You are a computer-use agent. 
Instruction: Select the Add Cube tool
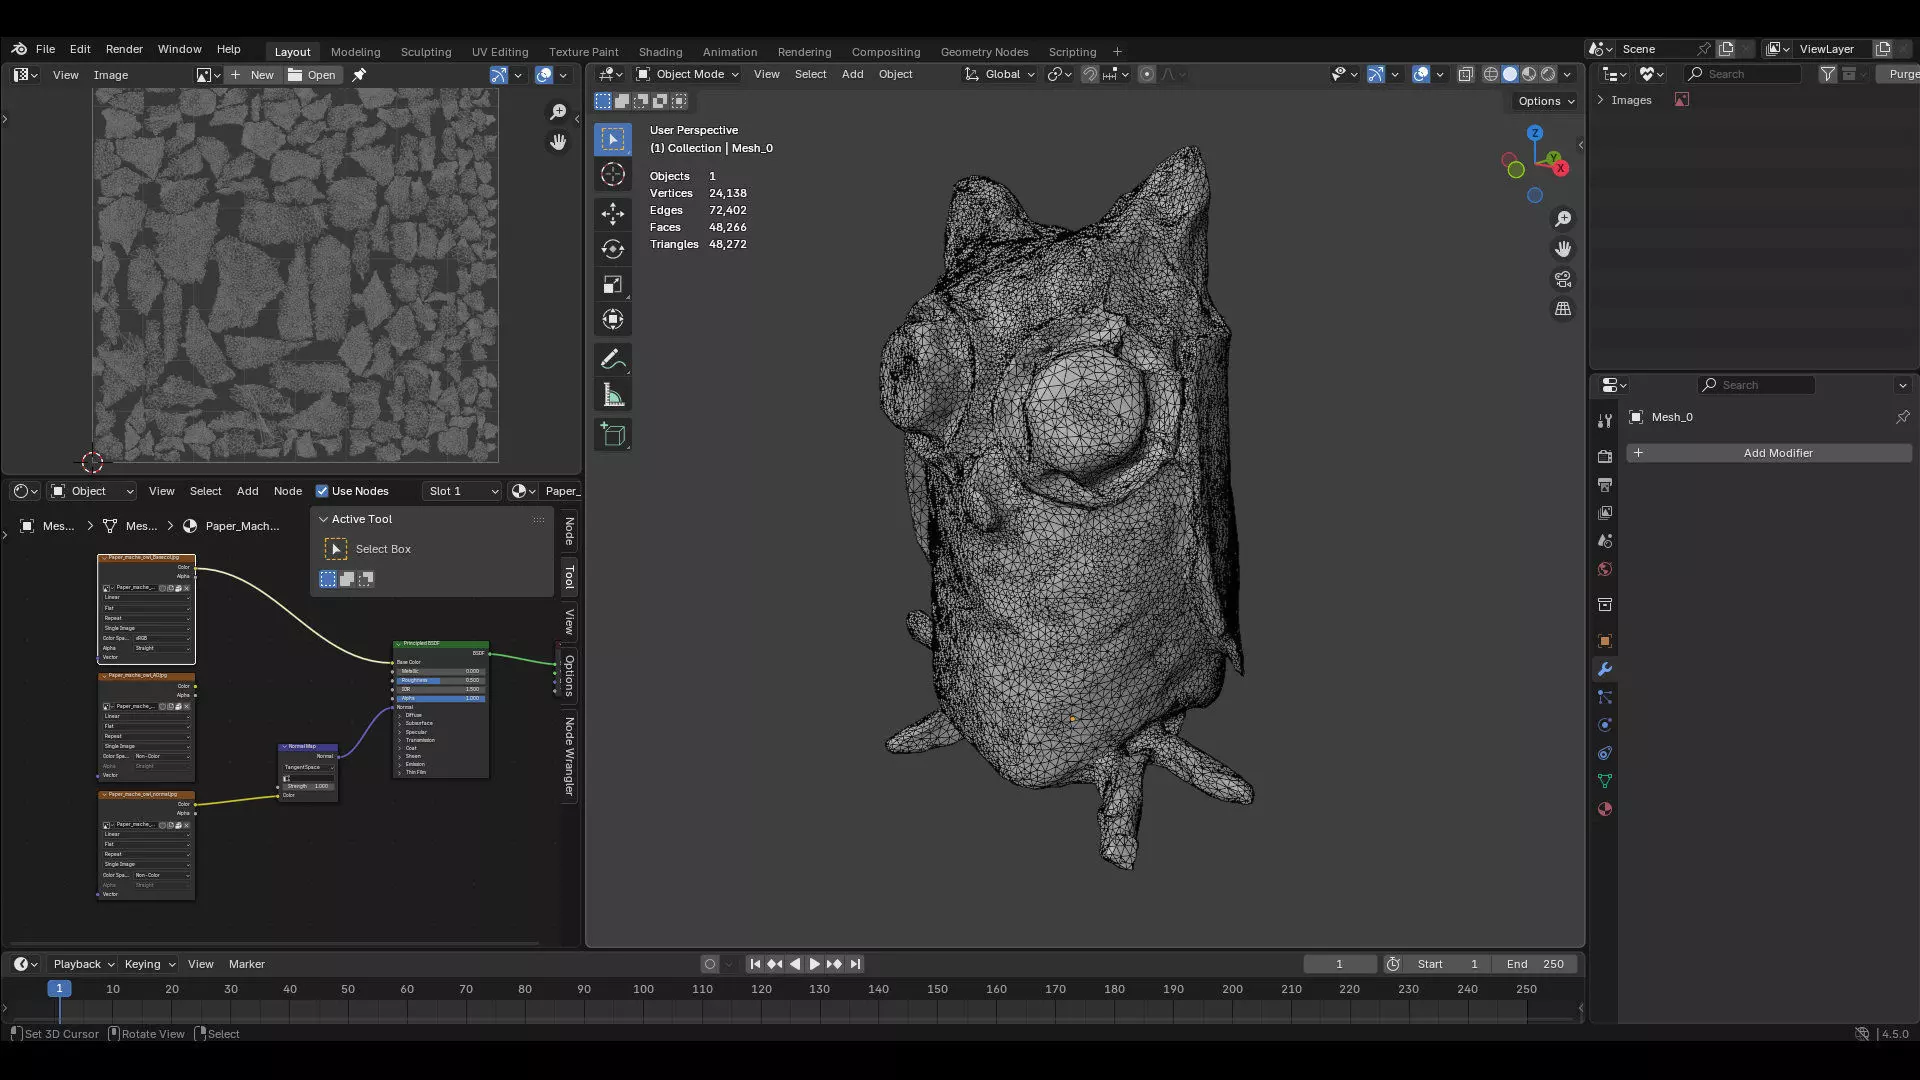pyautogui.click(x=613, y=435)
